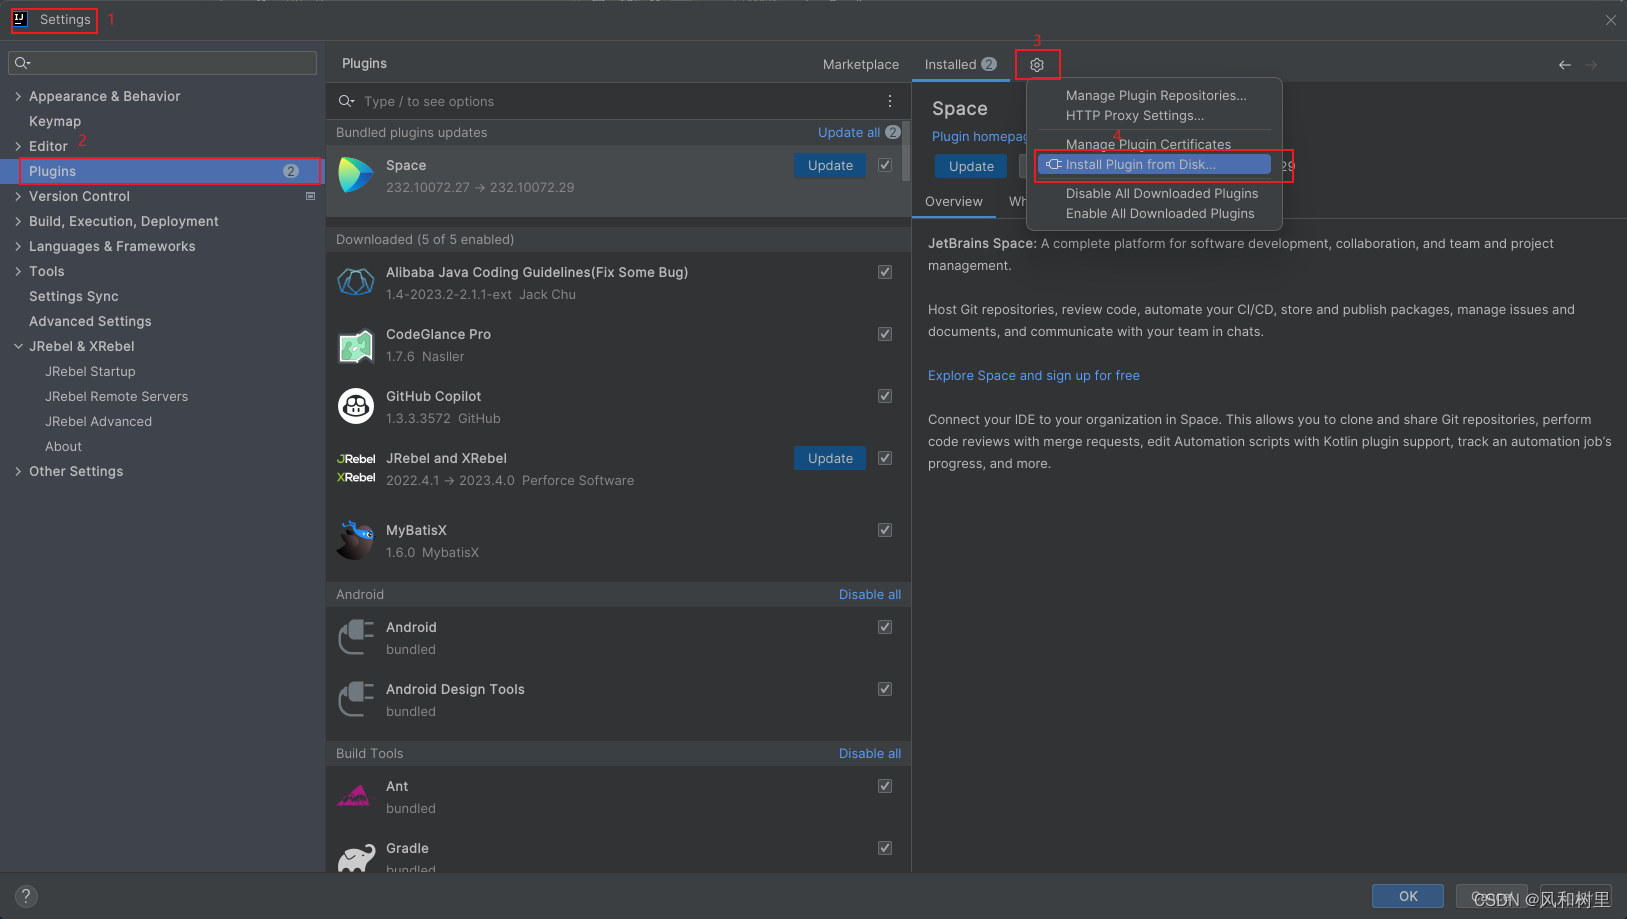Open Explore Space and sign up link
The image size is (1627, 919).
[1034, 375]
